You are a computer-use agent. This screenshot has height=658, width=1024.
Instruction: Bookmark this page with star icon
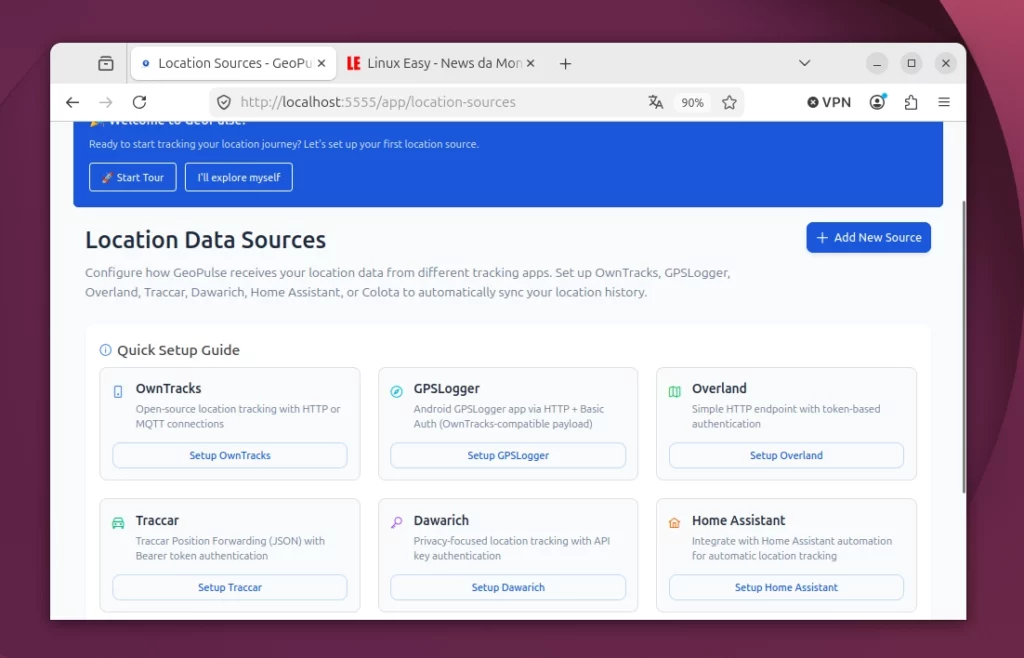coord(729,102)
